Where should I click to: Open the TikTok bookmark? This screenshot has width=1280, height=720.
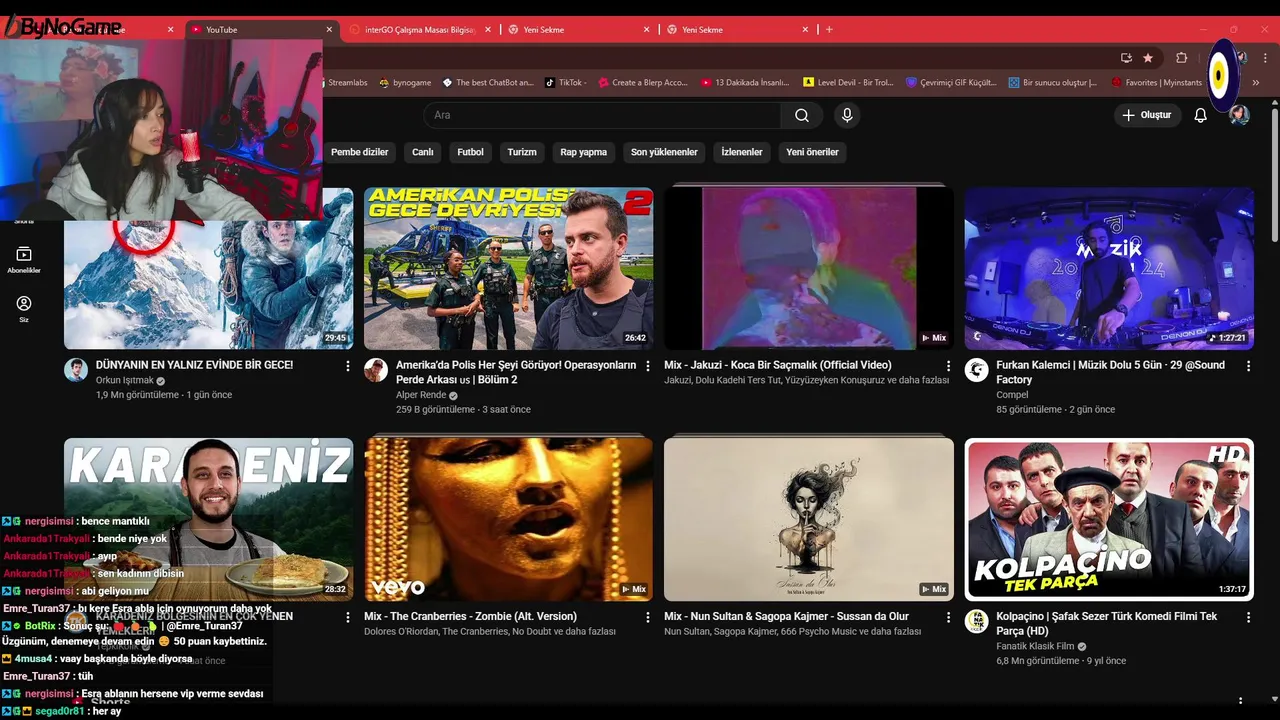566,83
